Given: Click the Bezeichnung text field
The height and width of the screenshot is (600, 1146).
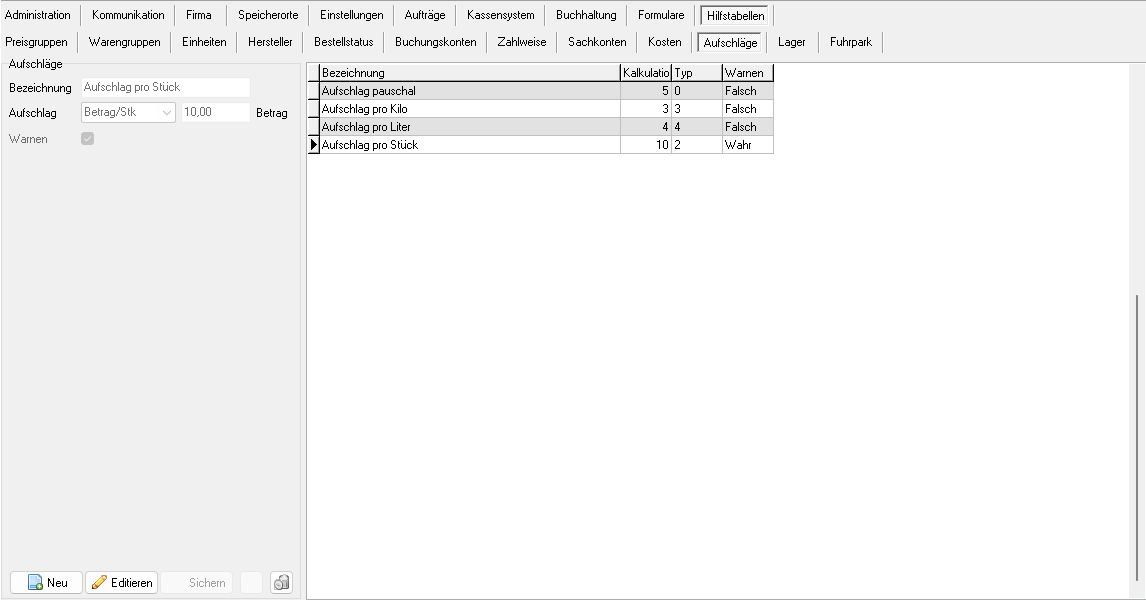Looking at the screenshot, I should pos(165,87).
